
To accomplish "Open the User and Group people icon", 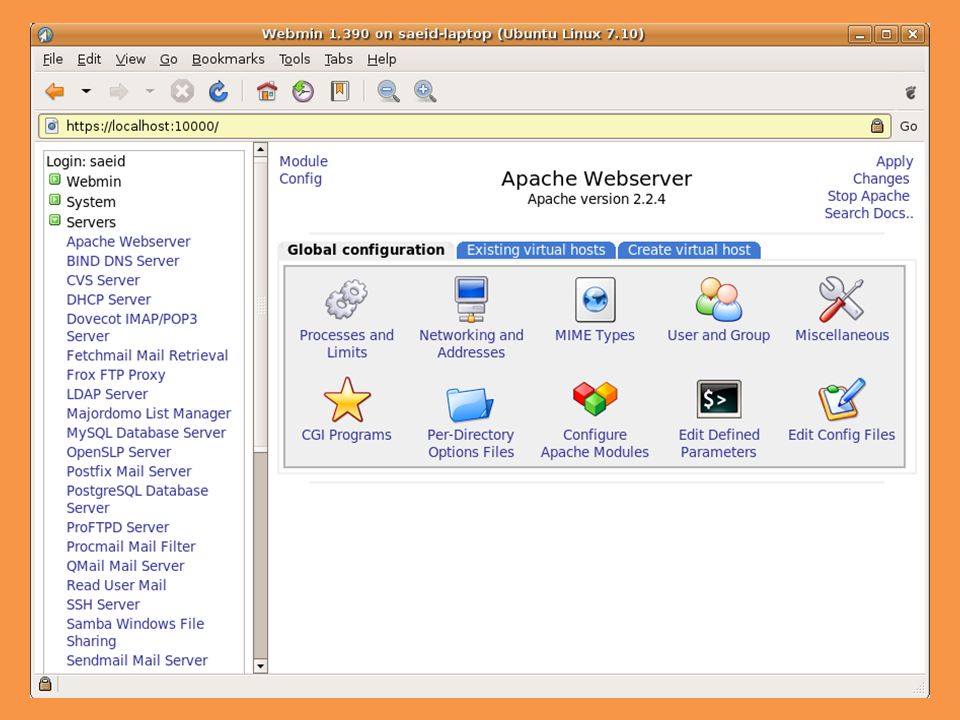I will (x=718, y=299).
